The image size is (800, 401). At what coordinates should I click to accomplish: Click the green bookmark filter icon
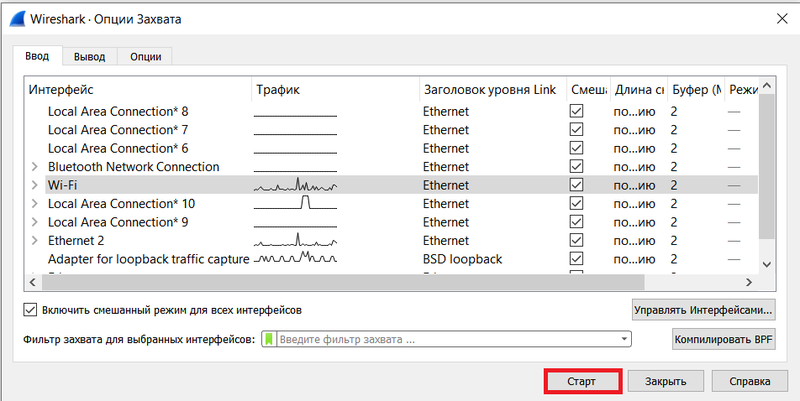pyautogui.click(x=269, y=340)
